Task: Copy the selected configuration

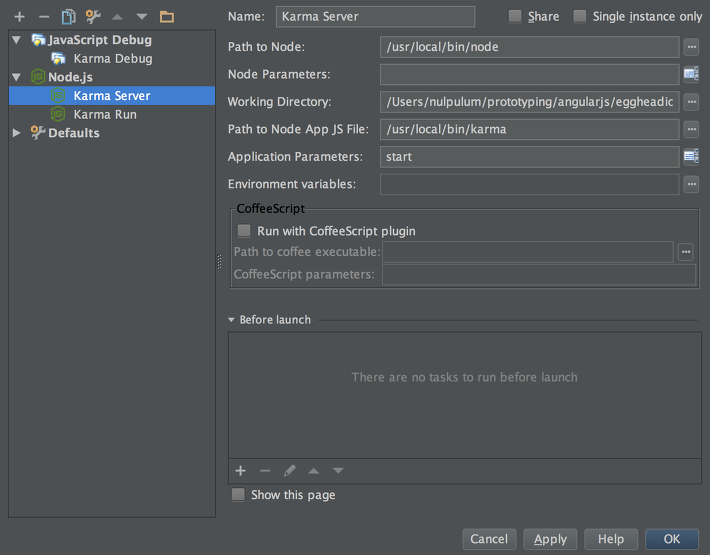Action: coord(68,17)
